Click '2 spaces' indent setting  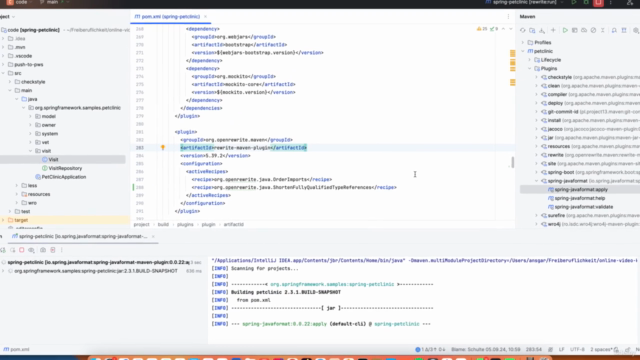coord(601,349)
